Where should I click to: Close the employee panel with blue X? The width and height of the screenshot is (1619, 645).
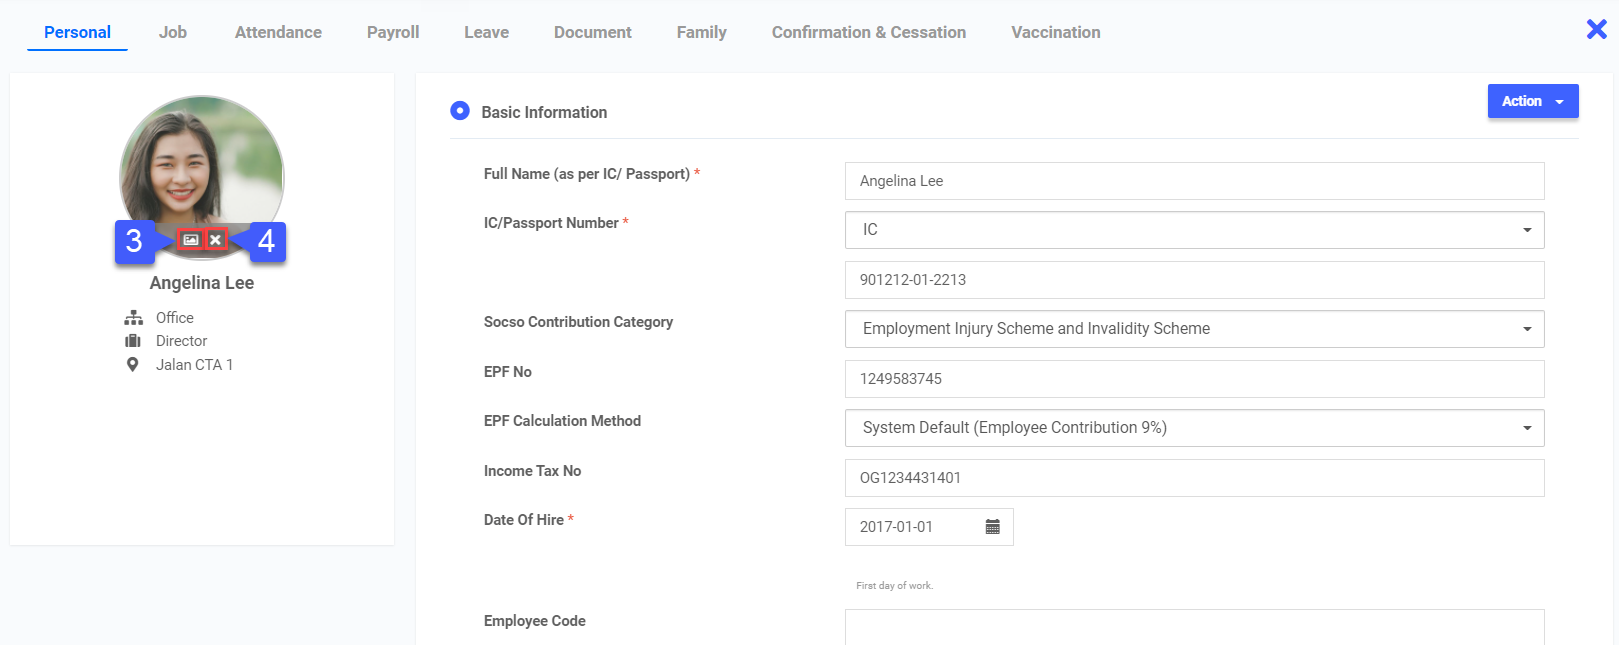point(1596,30)
